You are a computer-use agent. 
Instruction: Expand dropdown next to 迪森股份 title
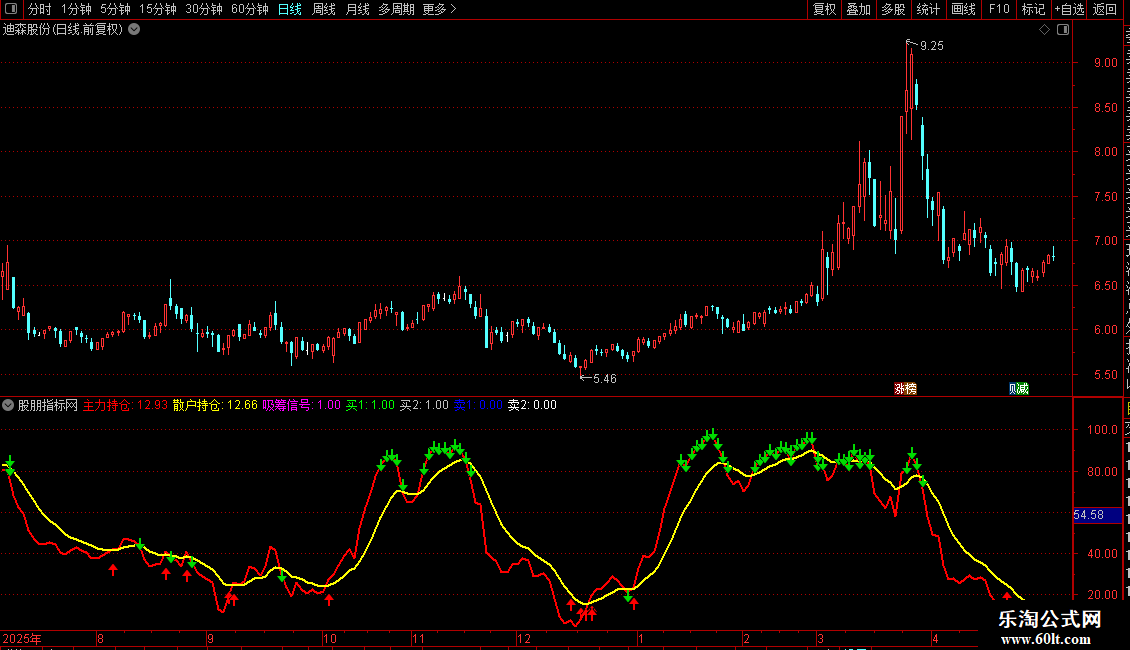[134, 30]
